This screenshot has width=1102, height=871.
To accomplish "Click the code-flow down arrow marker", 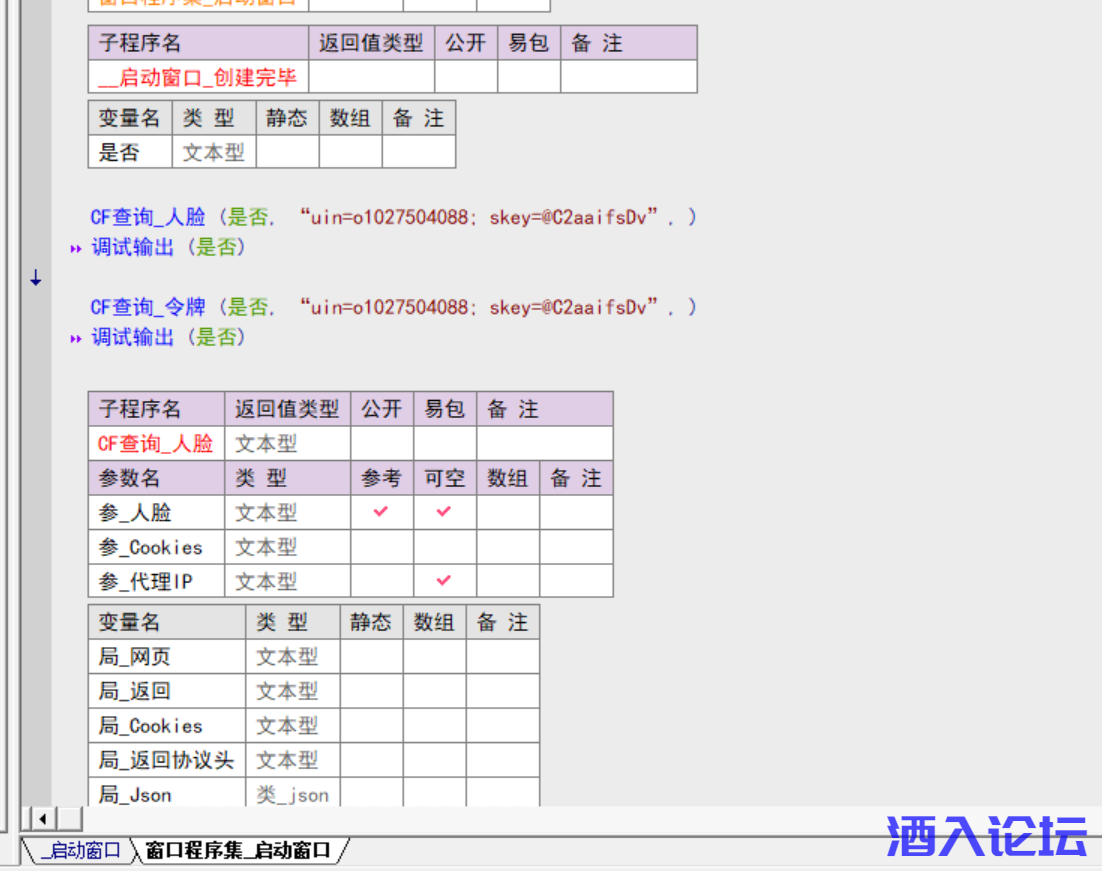I will pos(36,278).
